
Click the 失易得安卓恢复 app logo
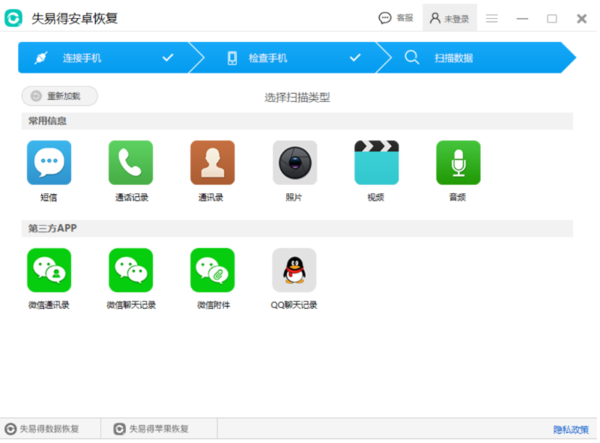13,18
